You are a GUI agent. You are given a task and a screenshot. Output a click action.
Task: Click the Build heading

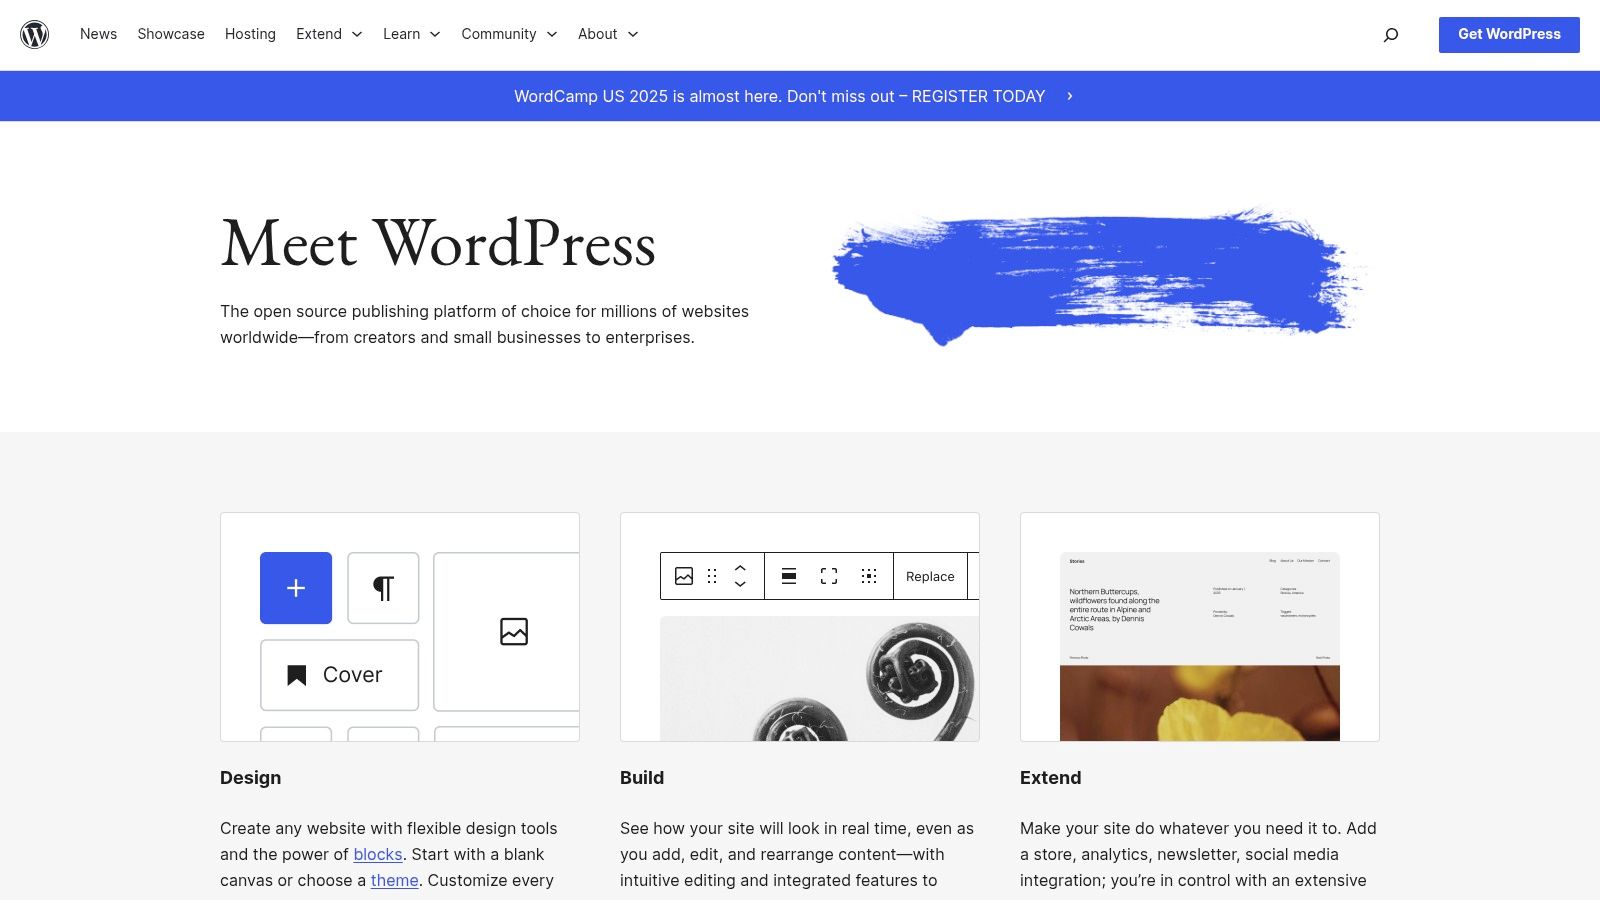pyautogui.click(x=642, y=778)
